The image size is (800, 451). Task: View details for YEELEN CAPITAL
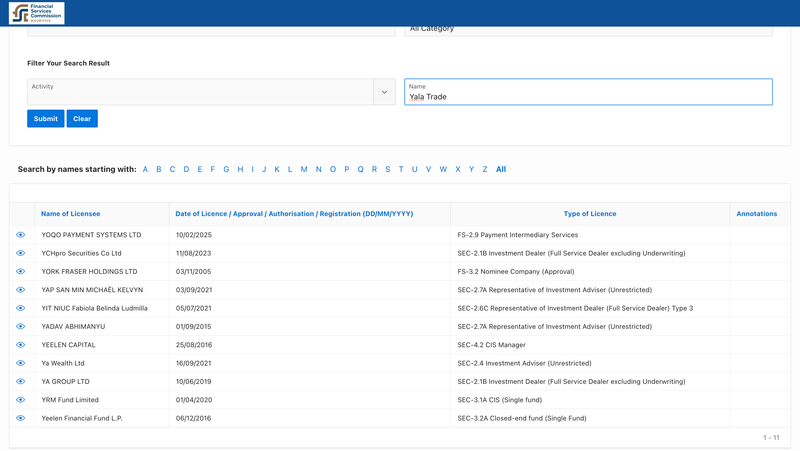click(x=20, y=345)
